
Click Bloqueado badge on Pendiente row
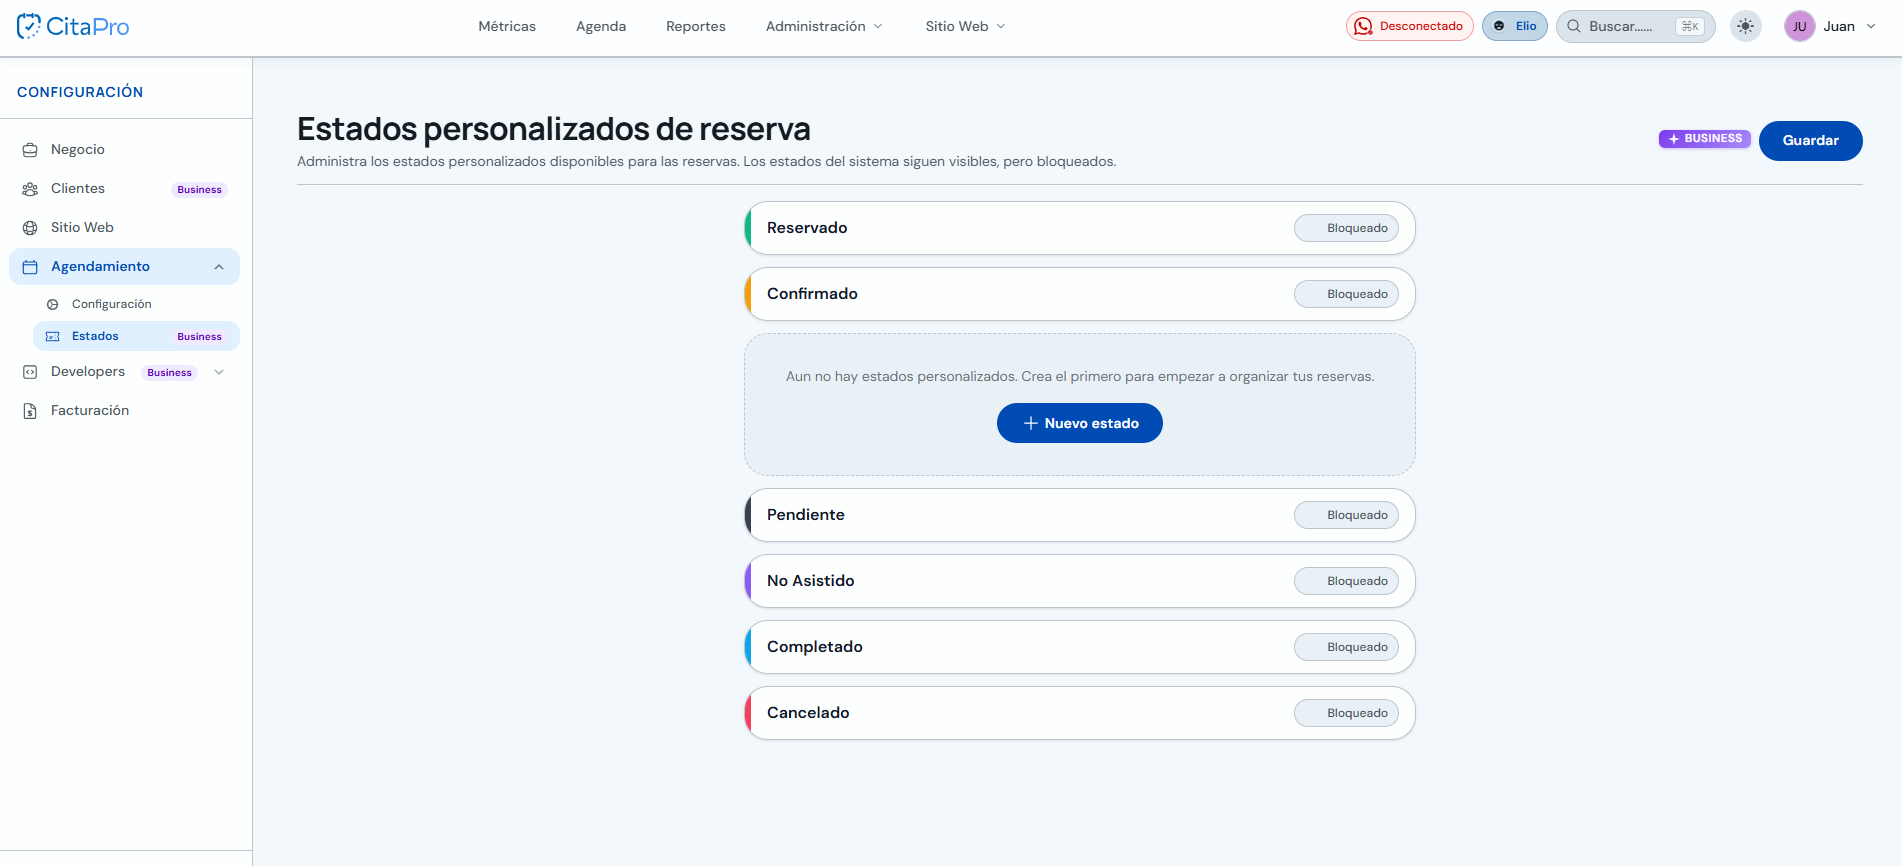tap(1346, 515)
